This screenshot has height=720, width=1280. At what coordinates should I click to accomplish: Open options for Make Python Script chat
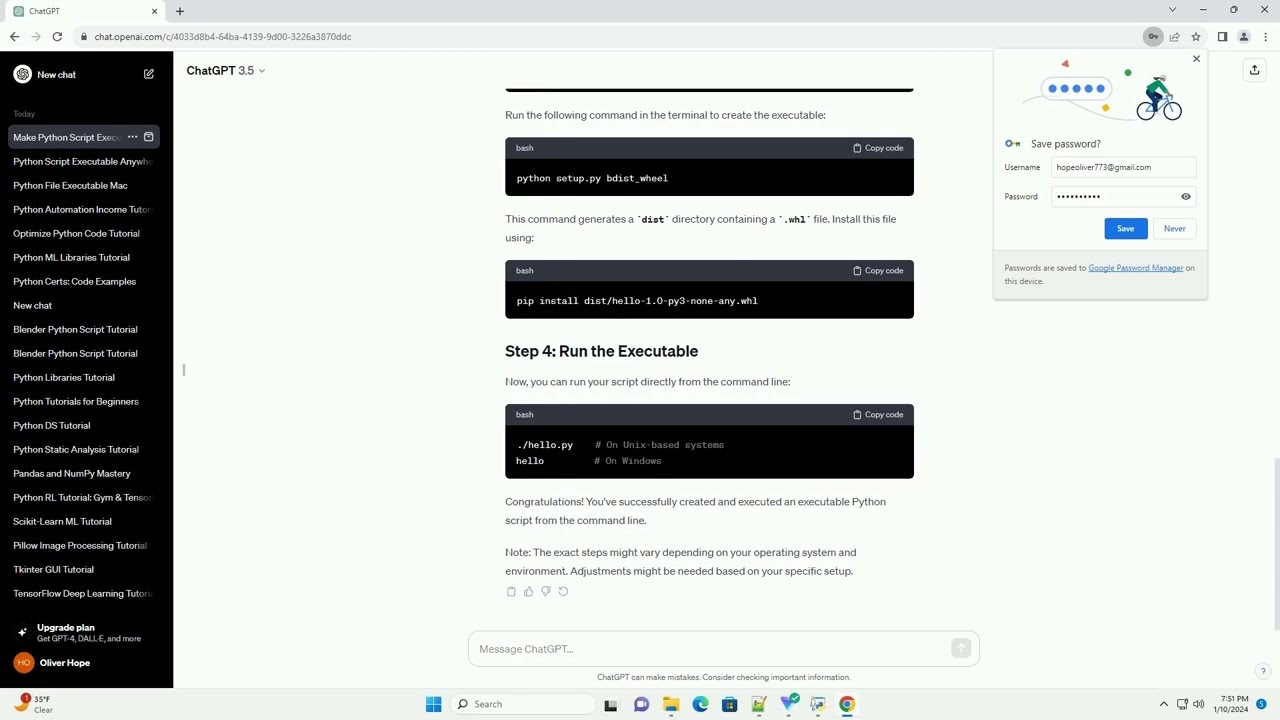[132, 137]
